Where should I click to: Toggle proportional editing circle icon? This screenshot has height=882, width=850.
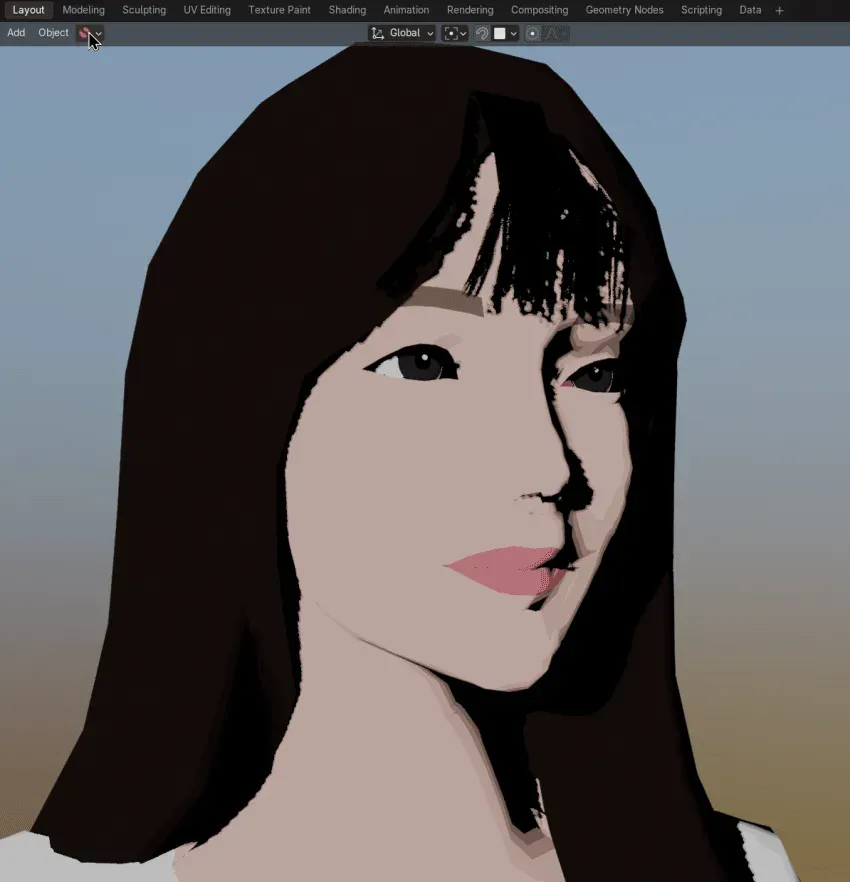[532, 33]
